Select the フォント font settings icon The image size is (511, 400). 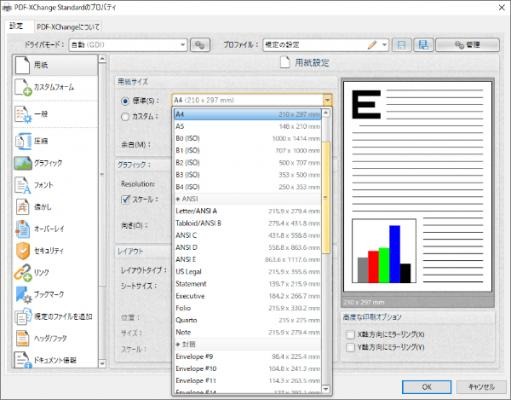tap(23, 185)
